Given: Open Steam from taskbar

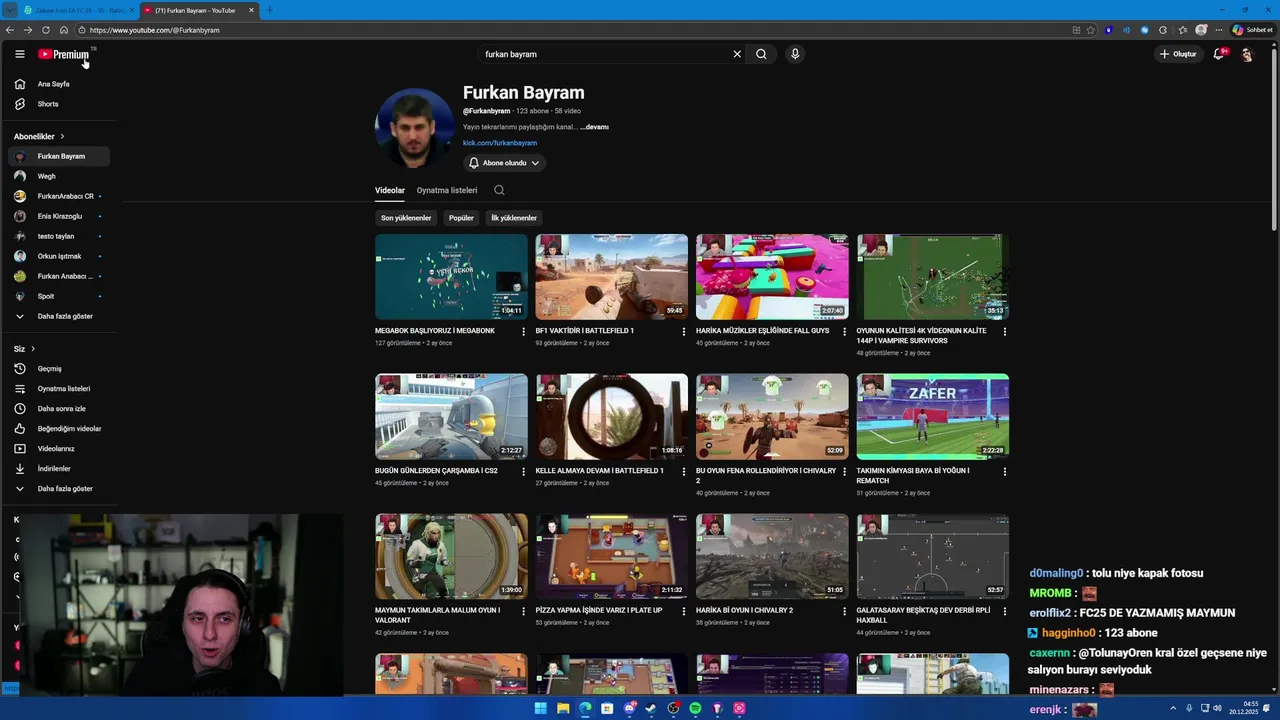Looking at the screenshot, I should pos(651,708).
